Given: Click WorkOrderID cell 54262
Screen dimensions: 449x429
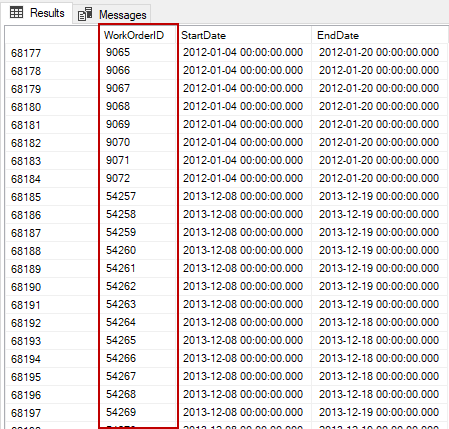Looking at the screenshot, I should pos(137,286).
